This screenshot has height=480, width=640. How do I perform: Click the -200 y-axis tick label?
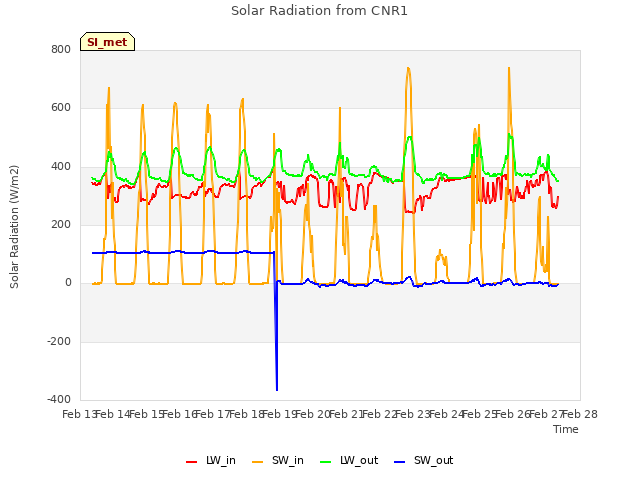tap(59, 341)
